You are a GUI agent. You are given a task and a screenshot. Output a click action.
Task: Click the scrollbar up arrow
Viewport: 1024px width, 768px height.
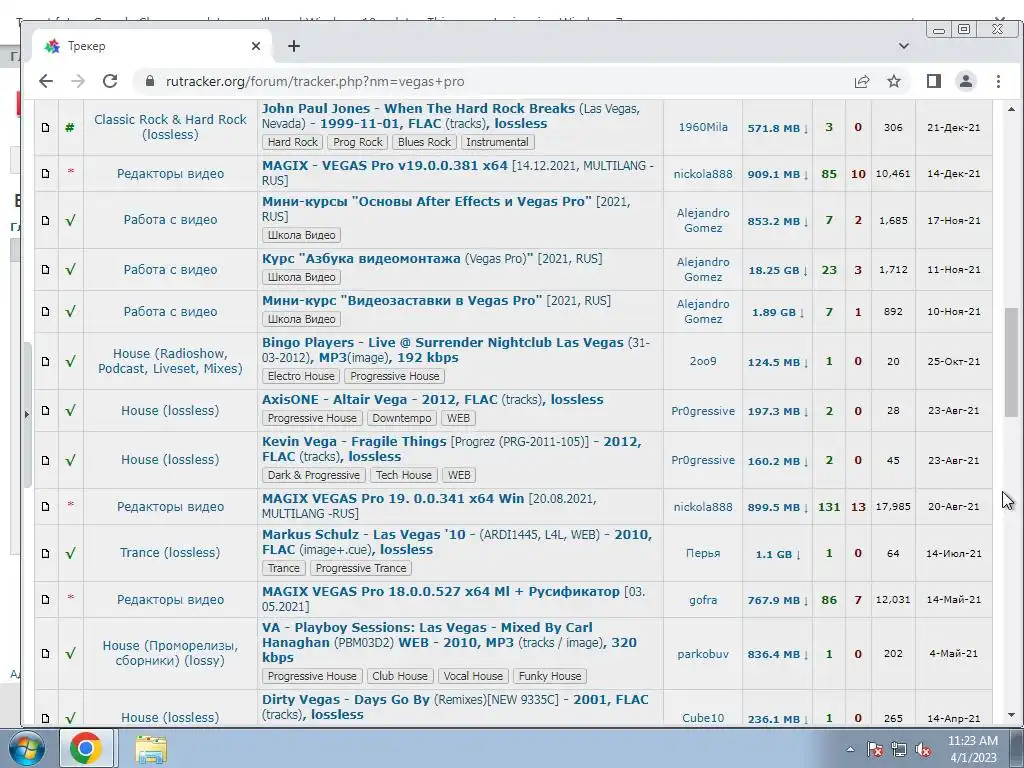coord(1011,109)
